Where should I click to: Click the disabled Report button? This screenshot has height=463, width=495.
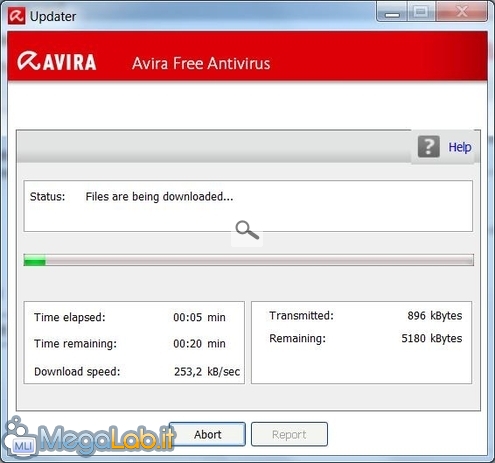[289, 434]
